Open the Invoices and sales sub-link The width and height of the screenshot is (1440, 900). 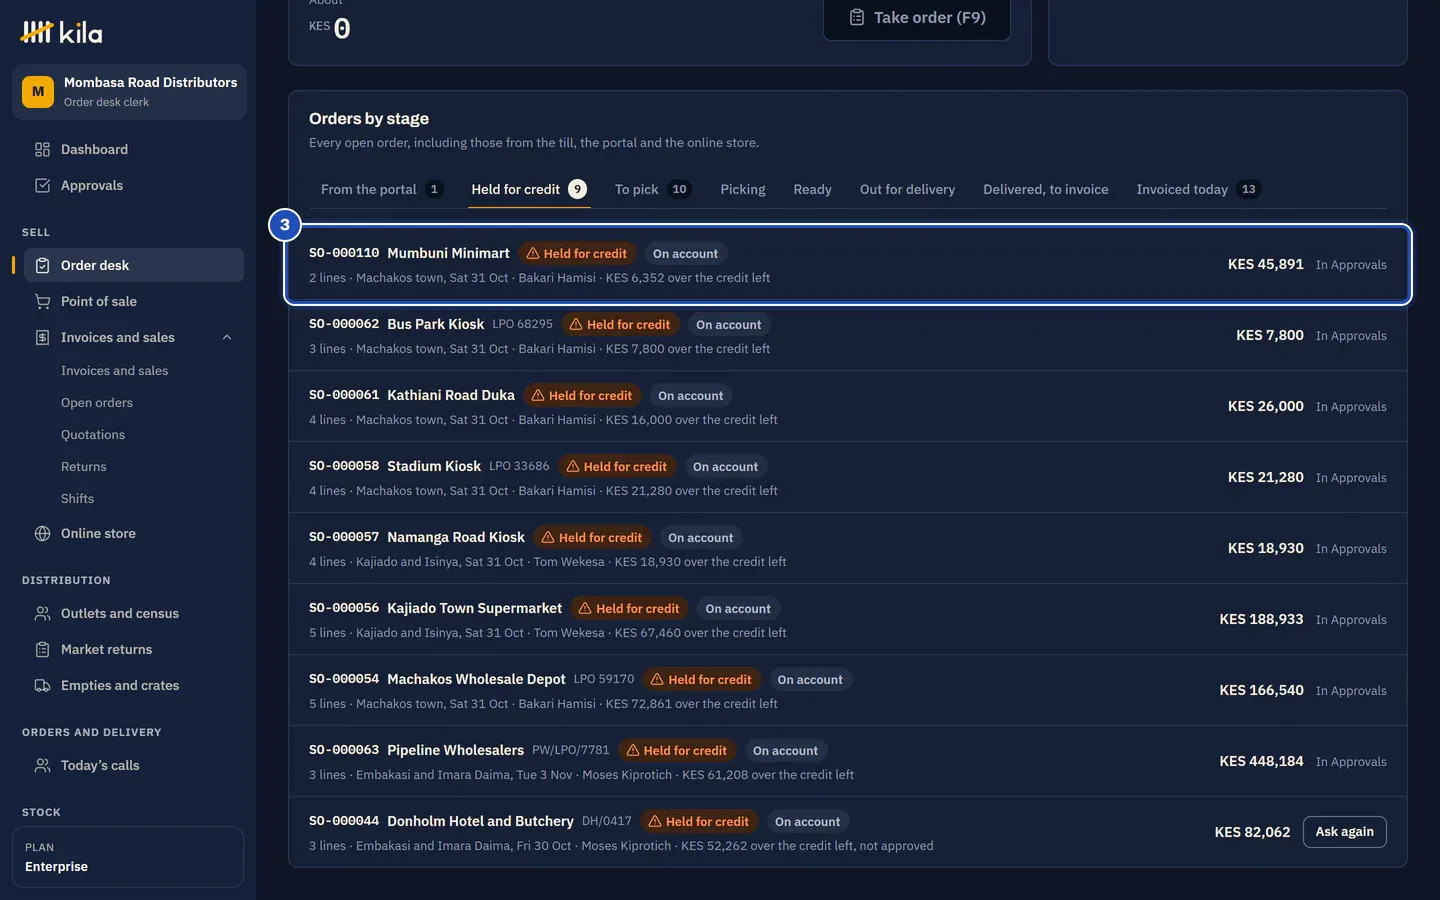pyautogui.click(x=114, y=371)
